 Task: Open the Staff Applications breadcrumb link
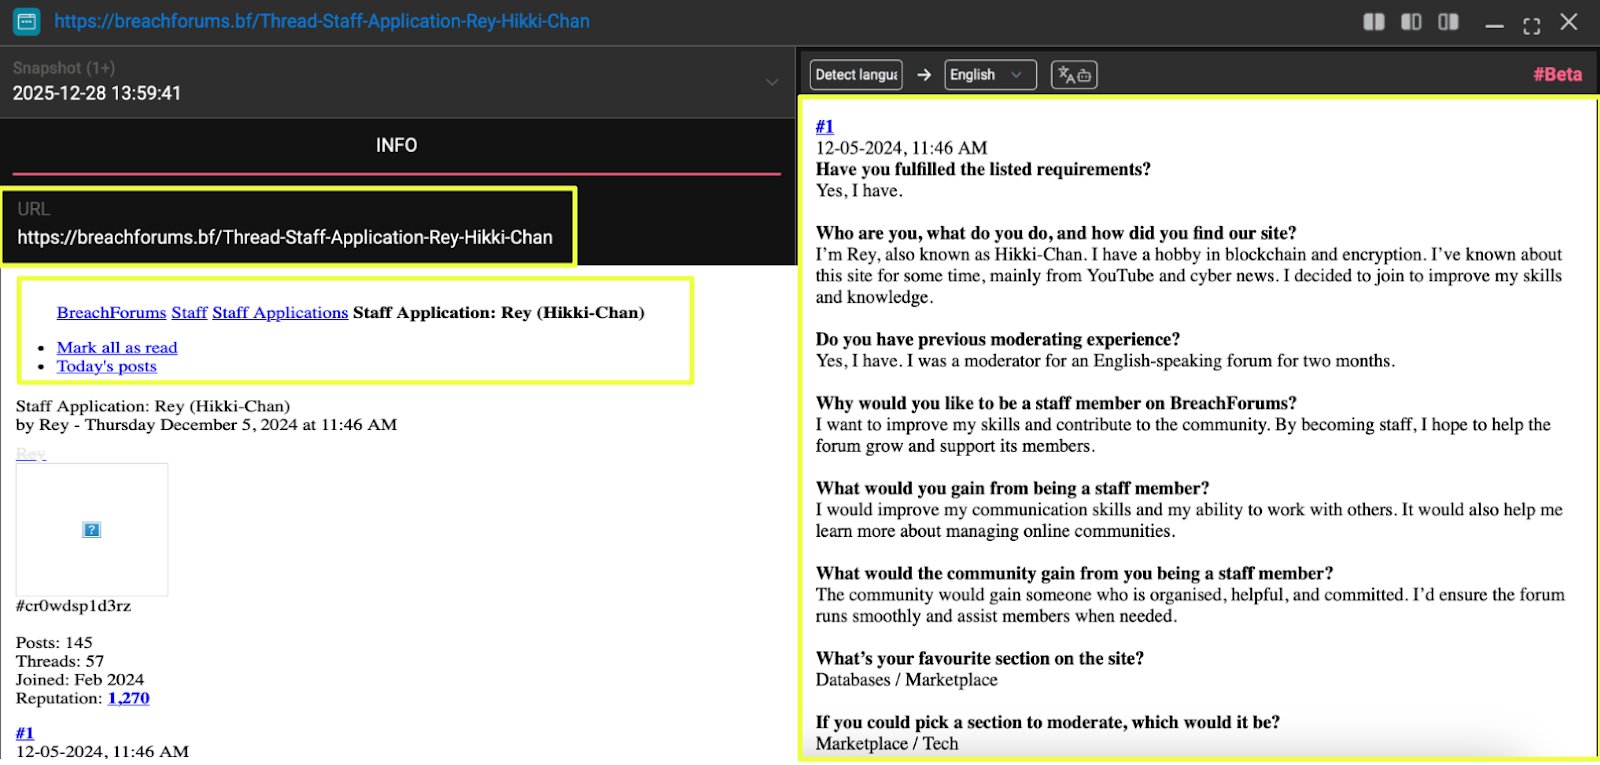click(280, 313)
